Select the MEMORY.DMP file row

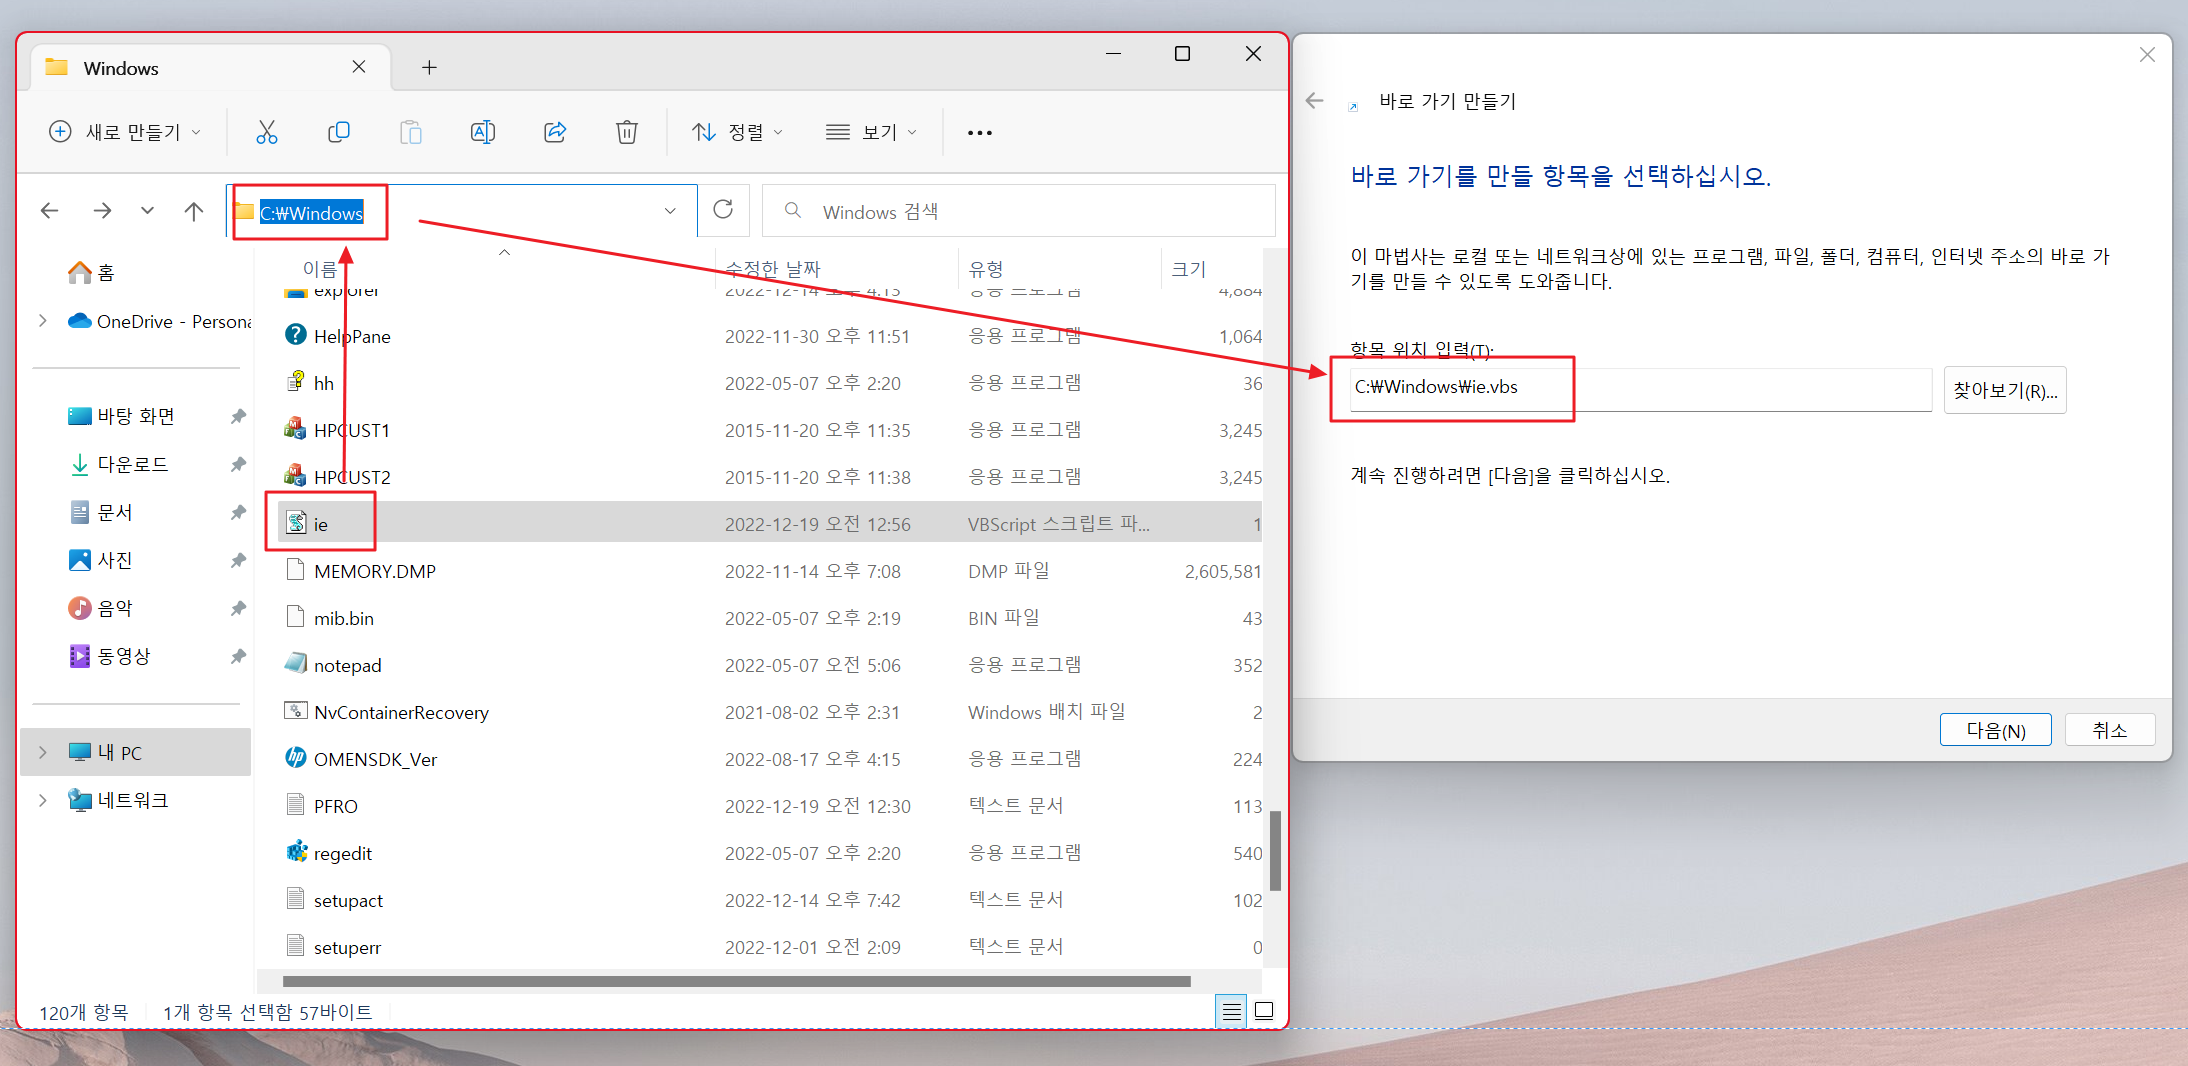click(x=769, y=571)
